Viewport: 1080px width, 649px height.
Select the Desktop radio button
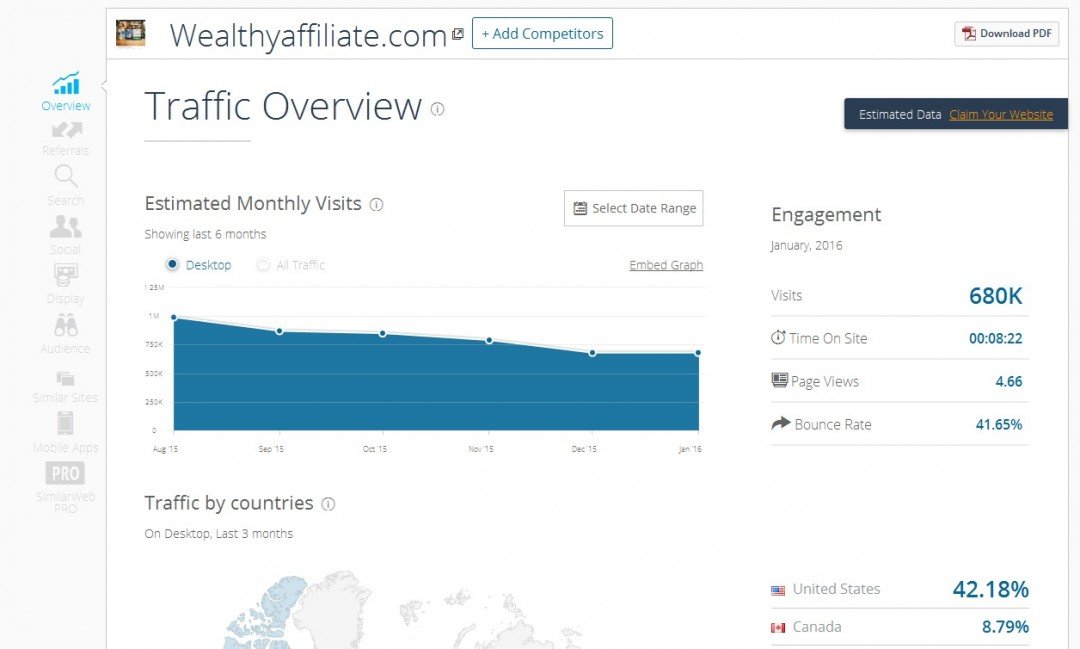172,264
